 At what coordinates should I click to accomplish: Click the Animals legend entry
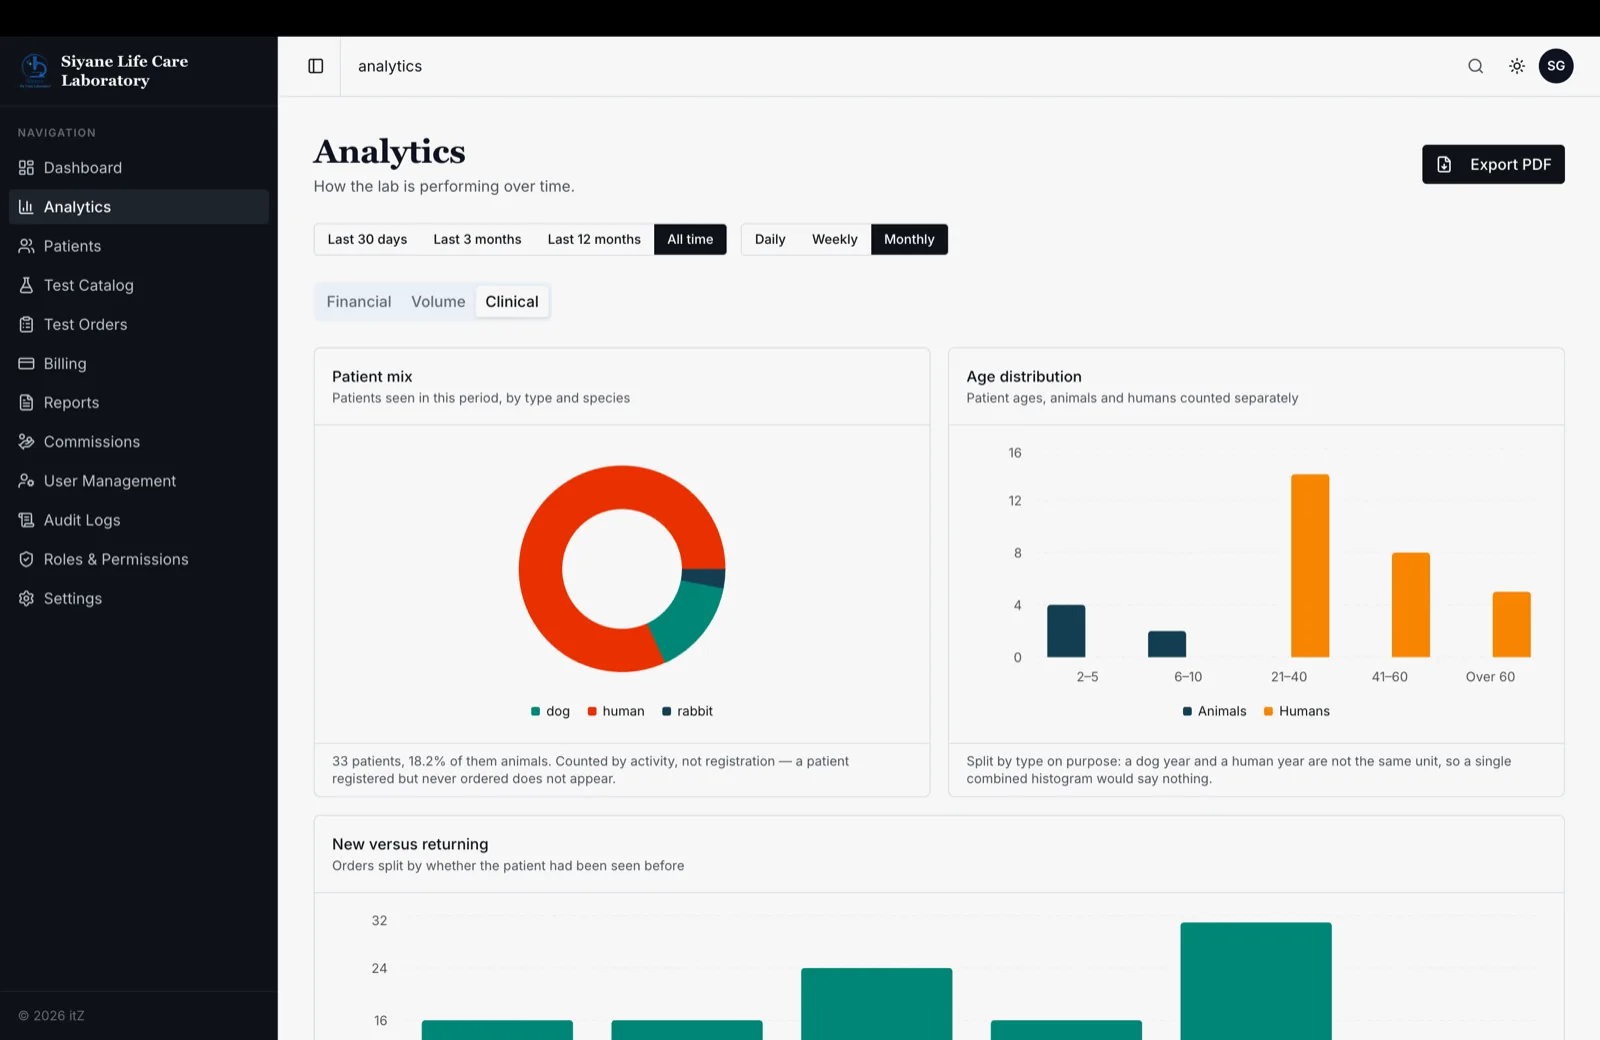pos(1214,711)
